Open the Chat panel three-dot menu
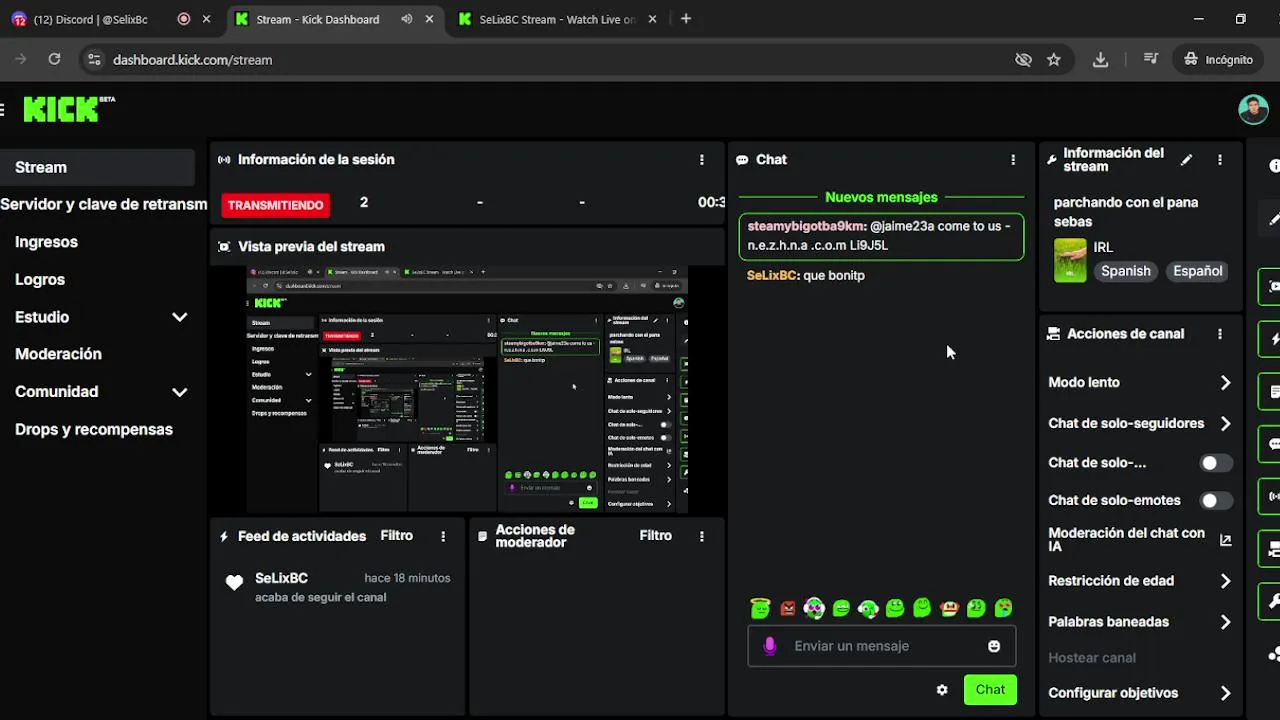This screenshot has width=1280, height=720. (x=1013, y=159)
